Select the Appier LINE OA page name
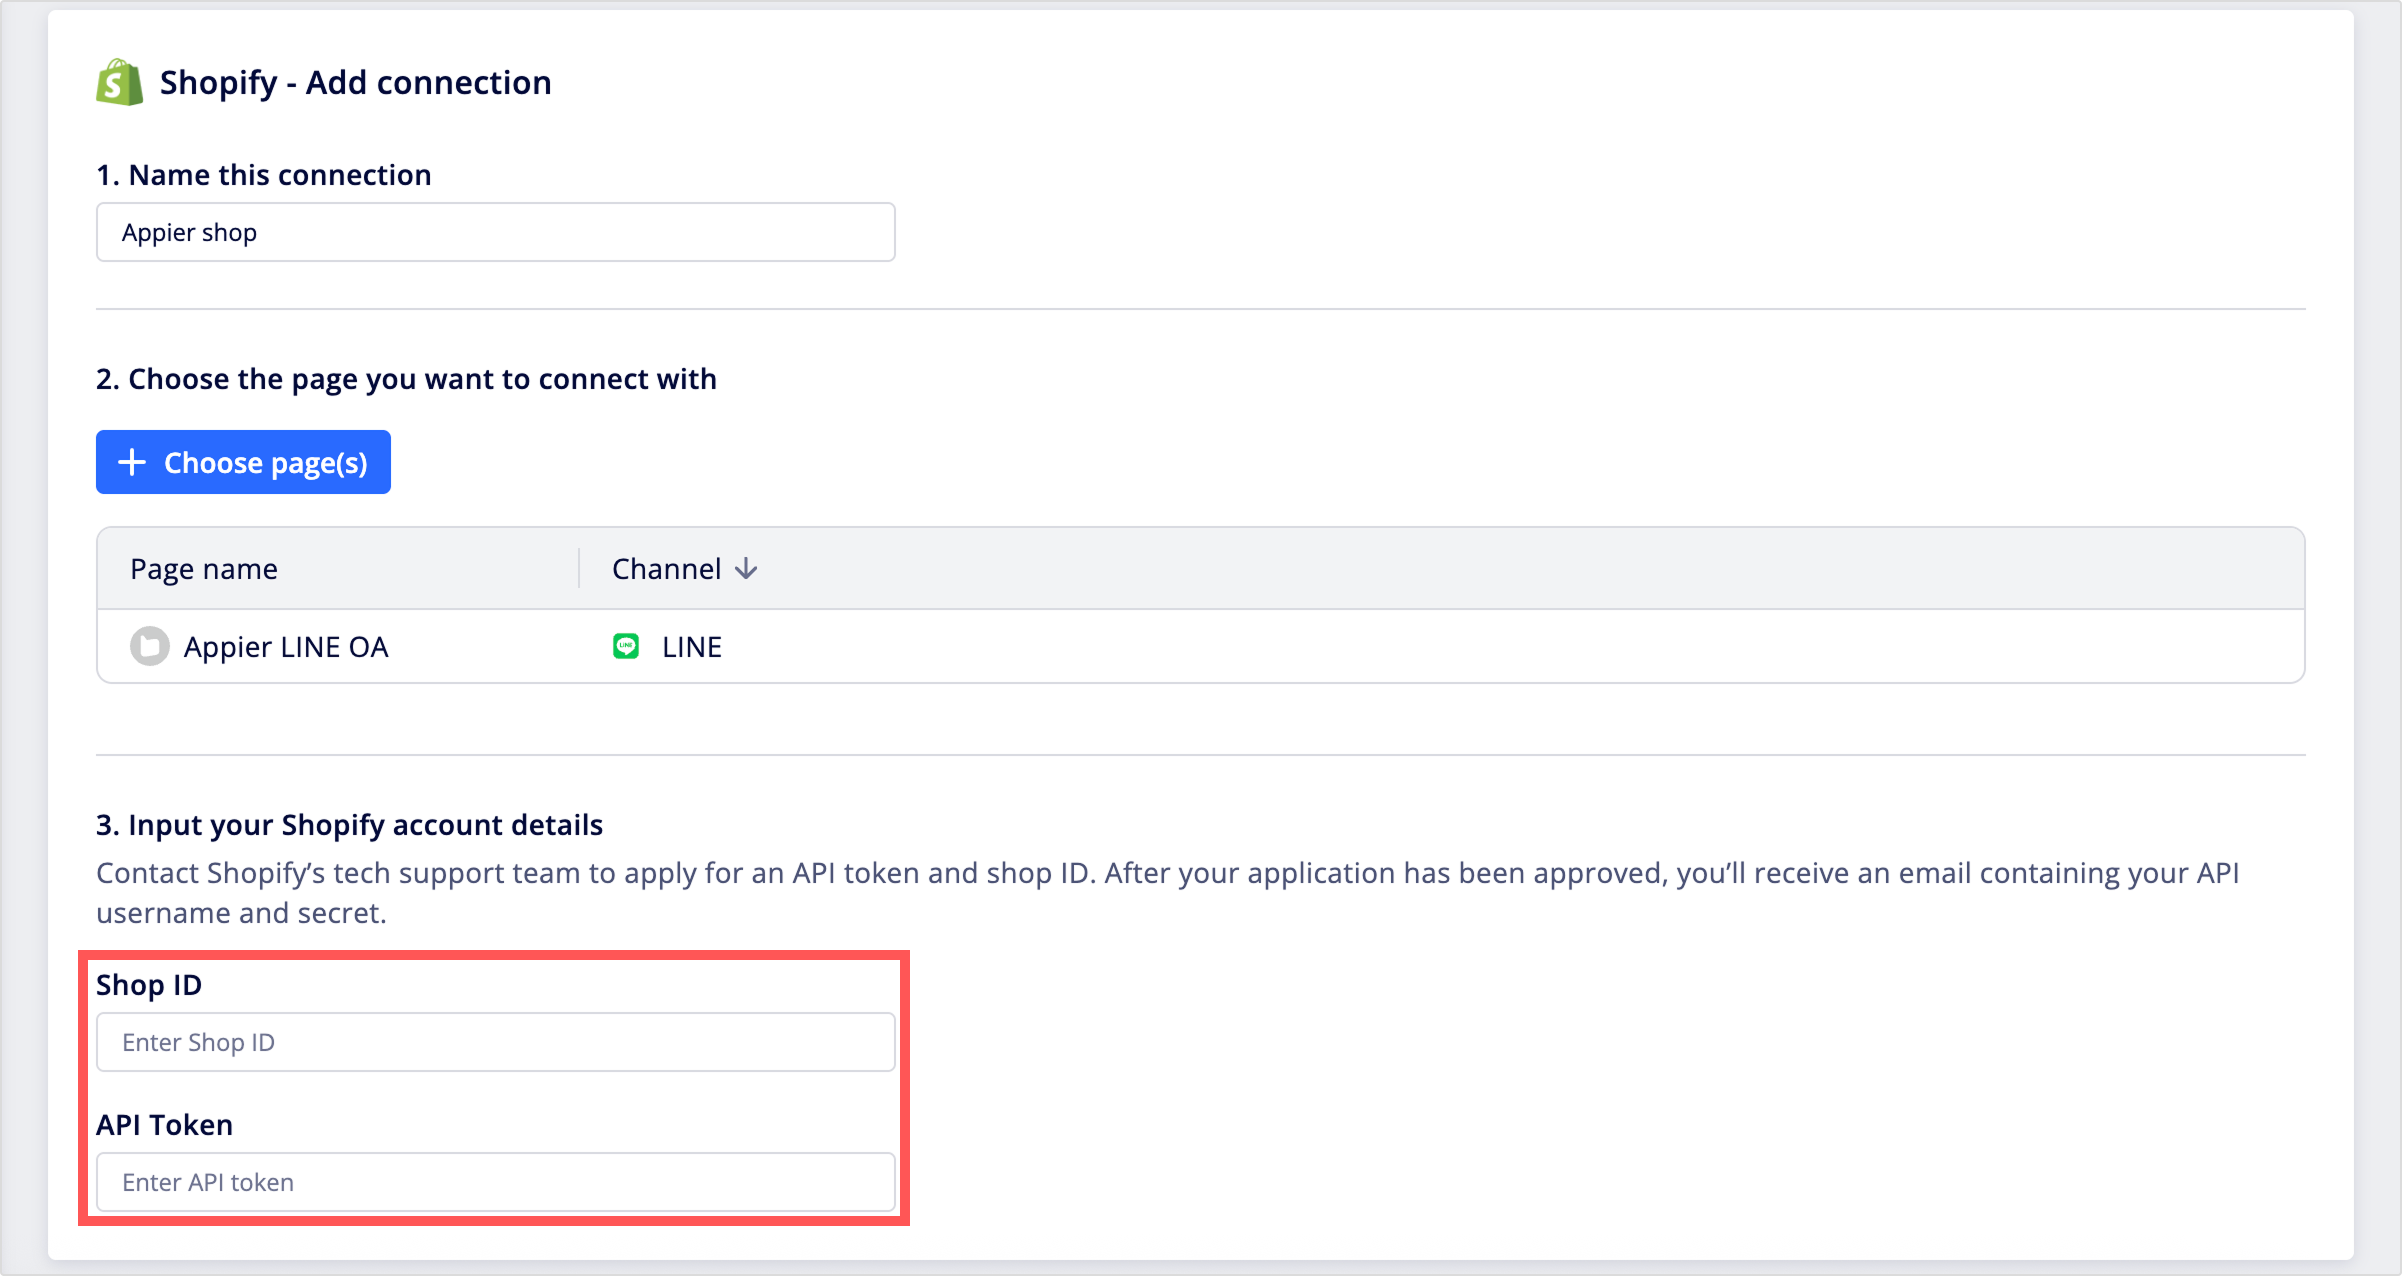Viewport: 2402px width, 1276px height. [x=286, y=647]
